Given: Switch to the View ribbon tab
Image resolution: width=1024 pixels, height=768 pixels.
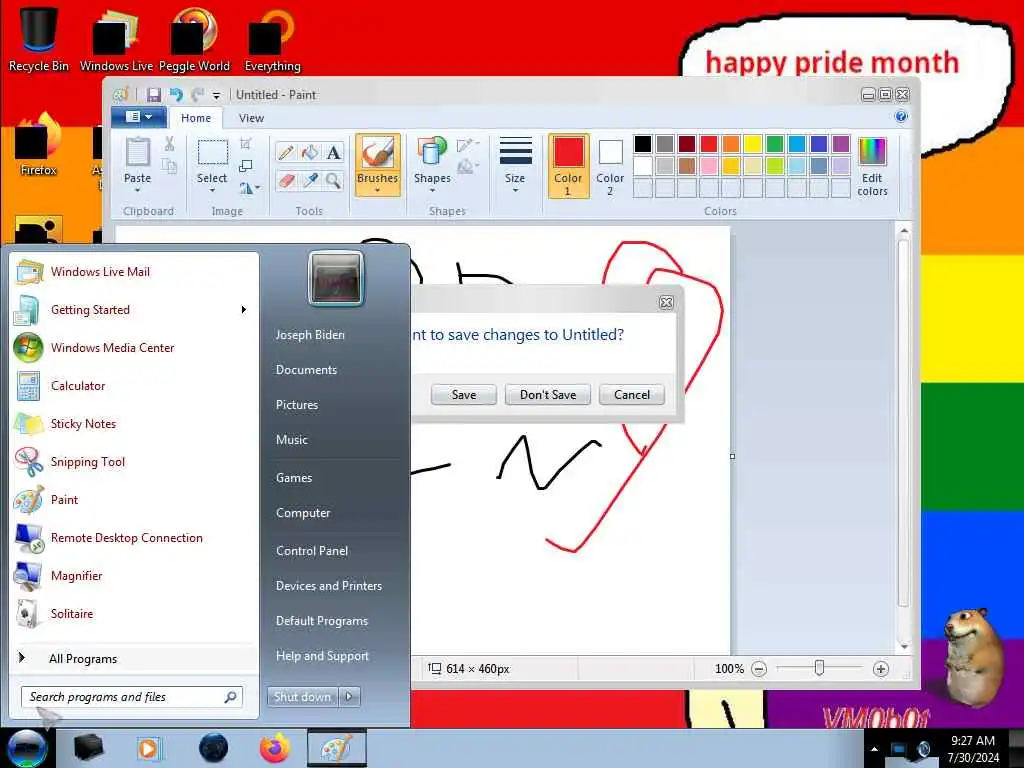Looking at the screenshot, I should click(x=251, y=118).
